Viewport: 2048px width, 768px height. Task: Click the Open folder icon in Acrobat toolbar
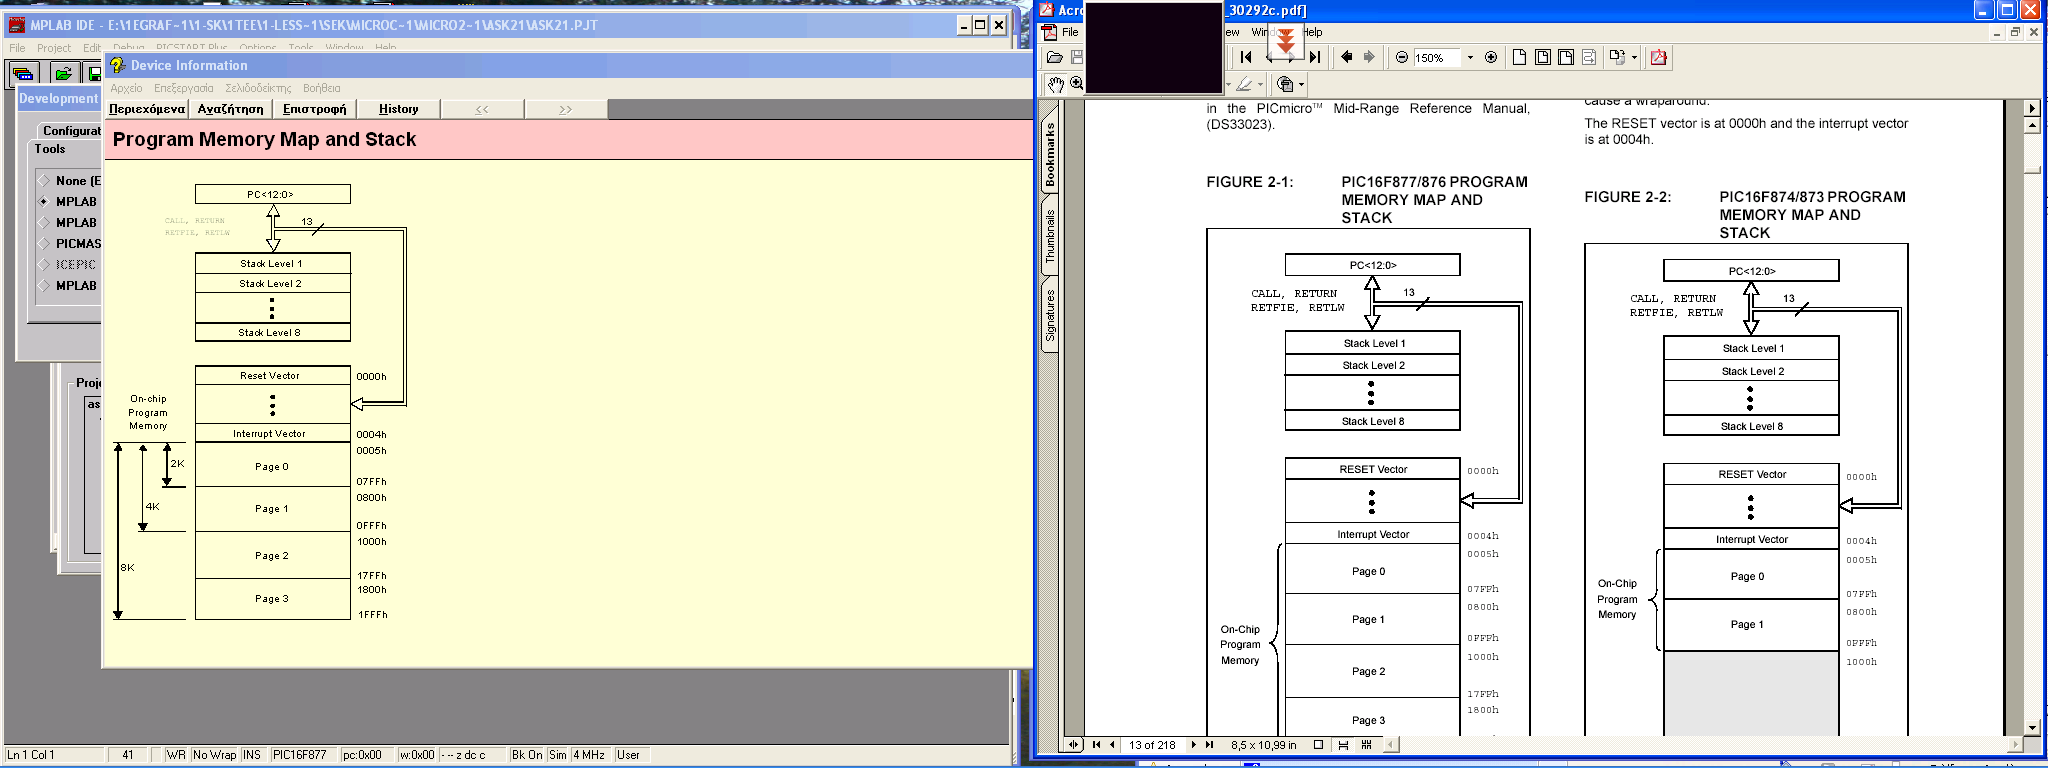coord(1054,57)
